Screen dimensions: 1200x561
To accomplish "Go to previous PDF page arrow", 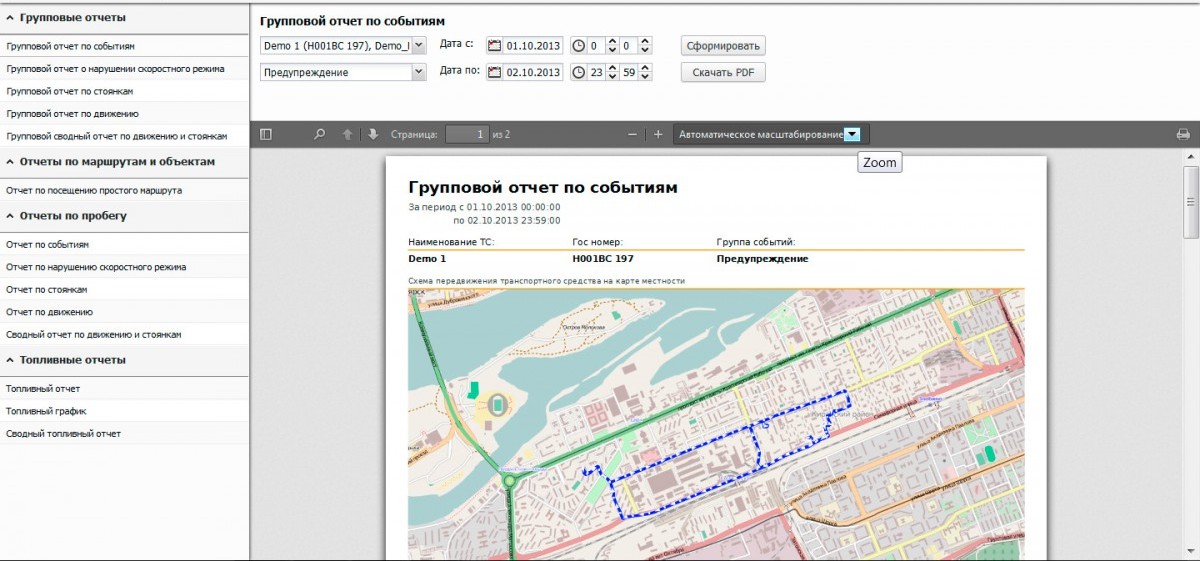I will 348,134.
